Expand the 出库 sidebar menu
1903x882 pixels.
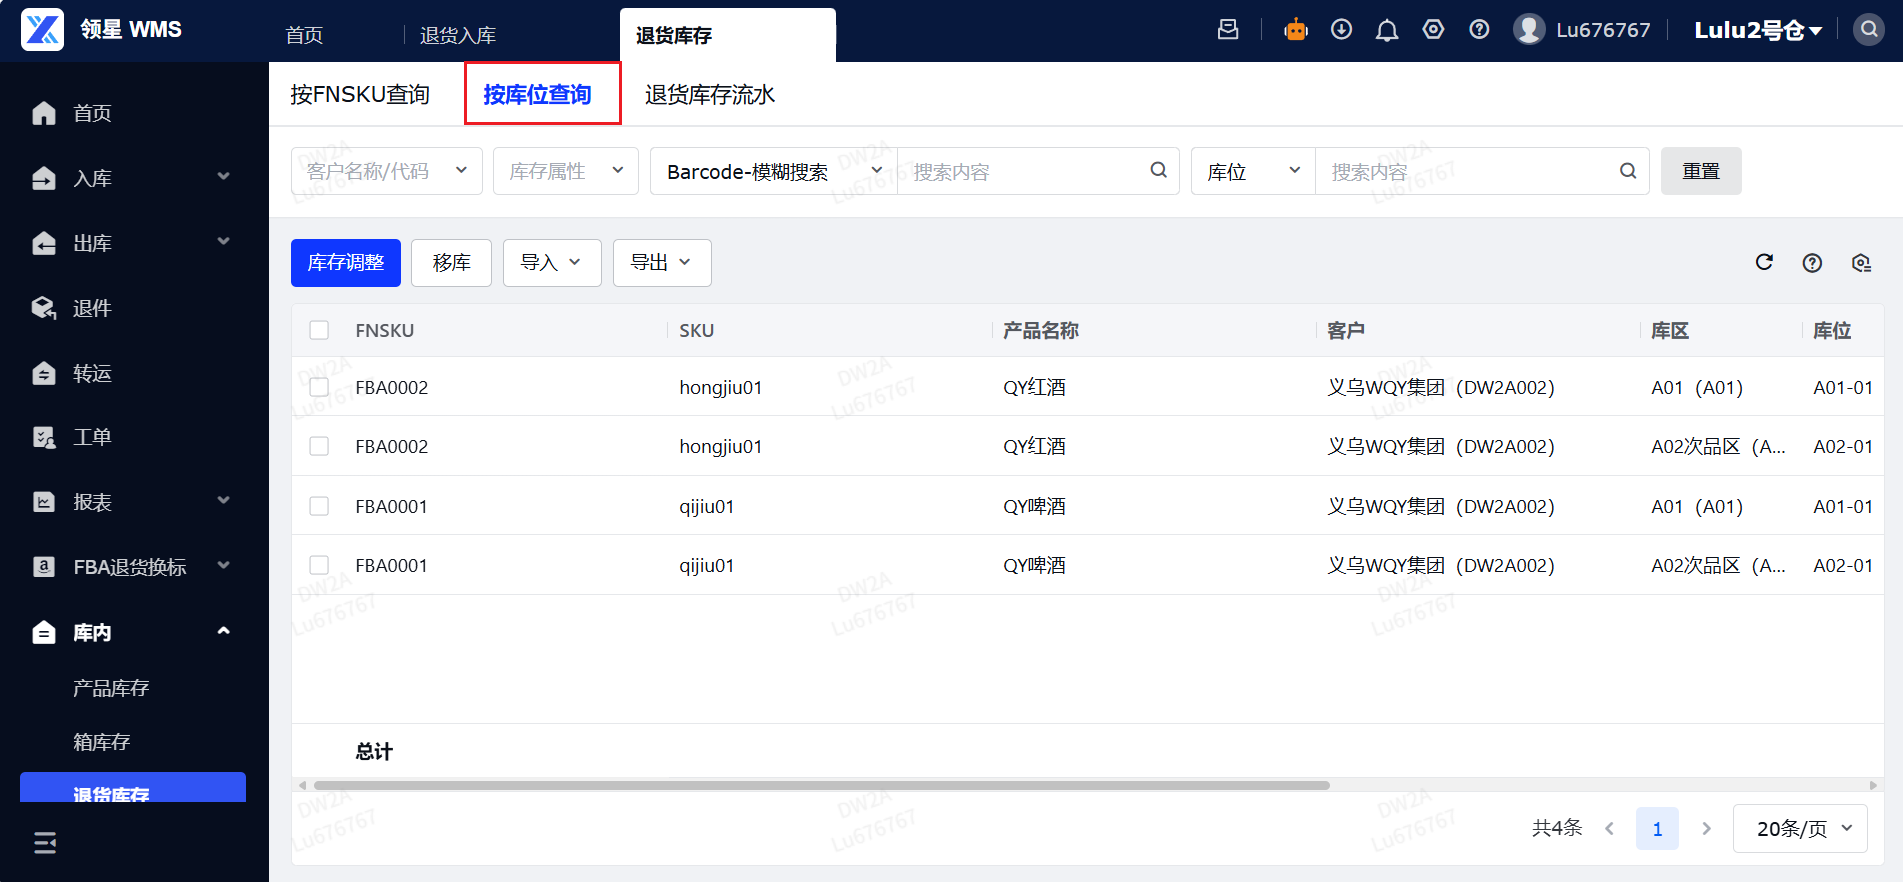point(224,242)
